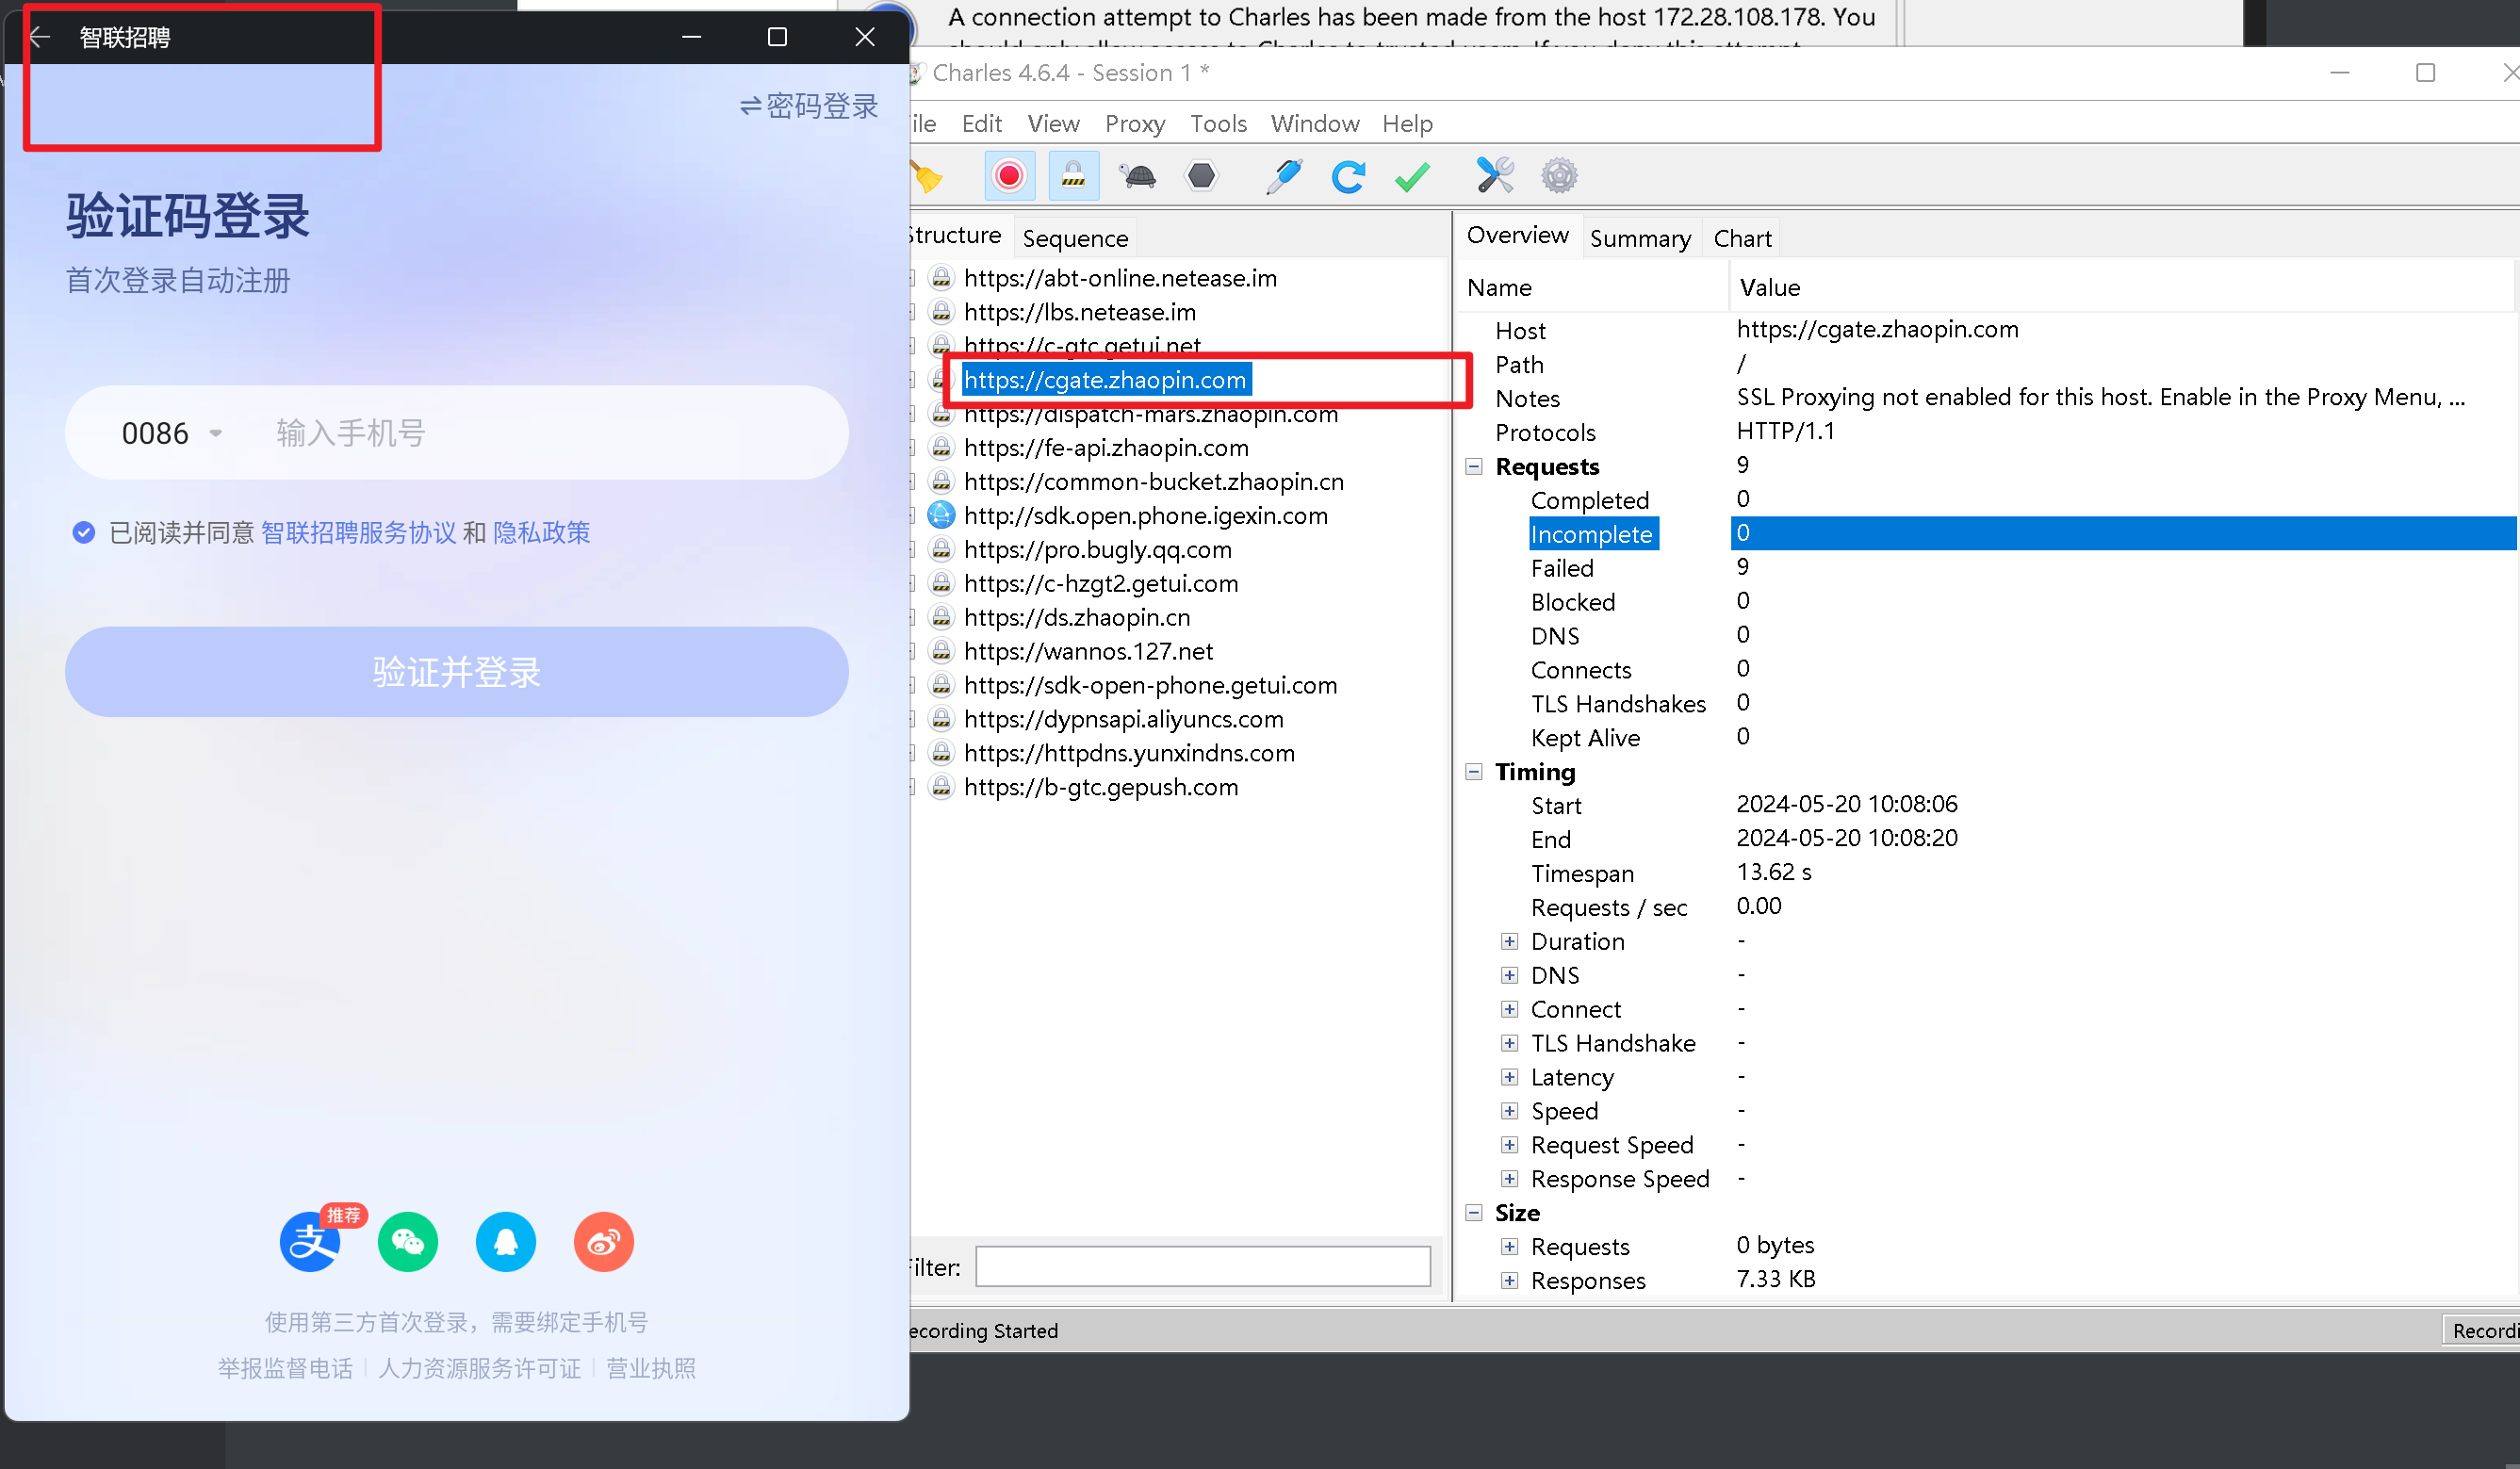This screenshot has width=2520, height=1469.
Task: Switch to Sequence tab
Action: pos(1074,238)
